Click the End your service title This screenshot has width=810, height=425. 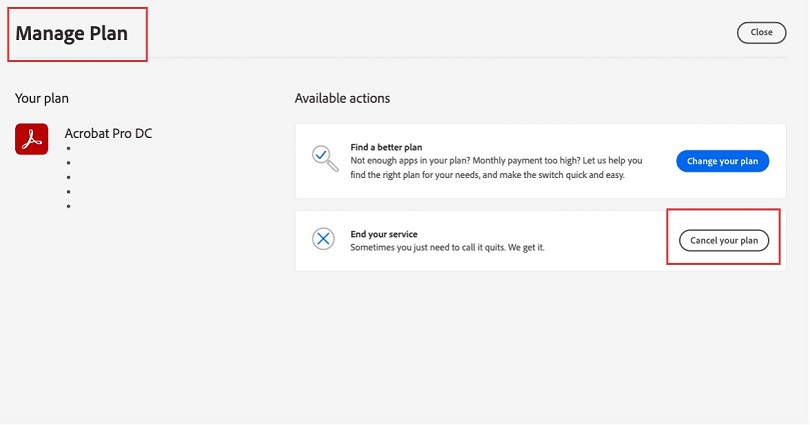[384, 234]
